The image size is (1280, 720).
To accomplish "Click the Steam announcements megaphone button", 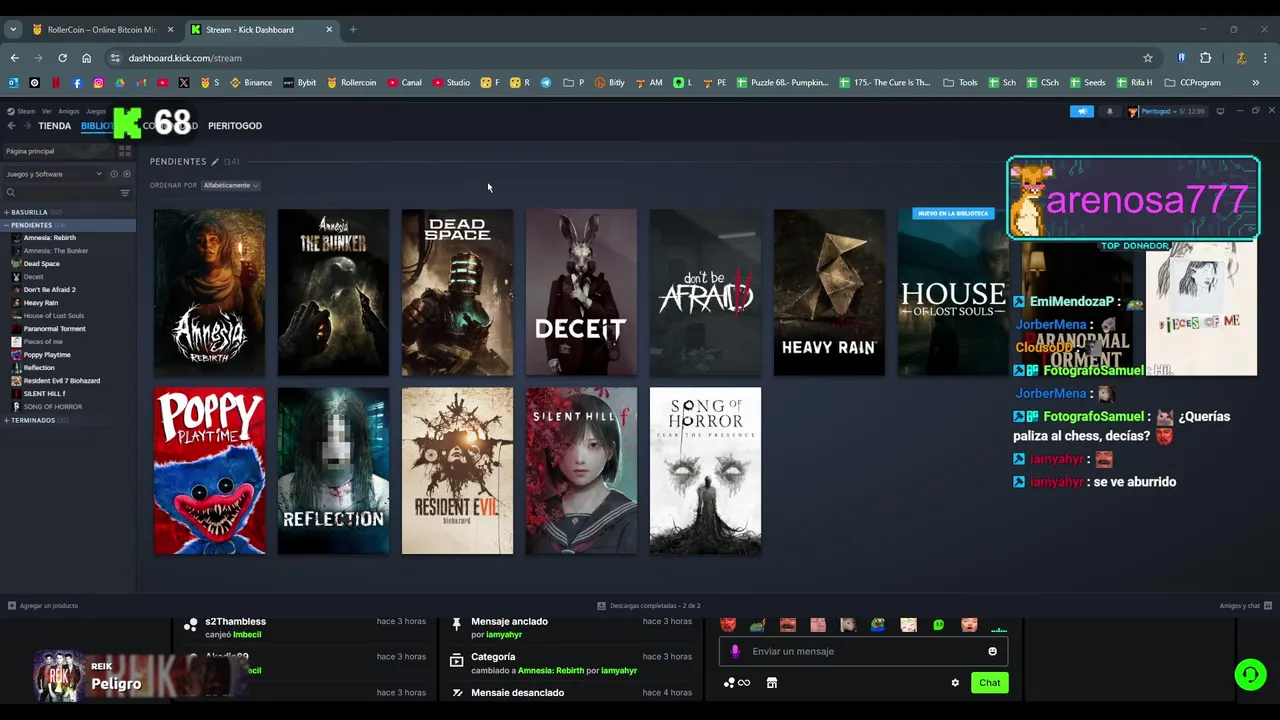I will 1082,111.
